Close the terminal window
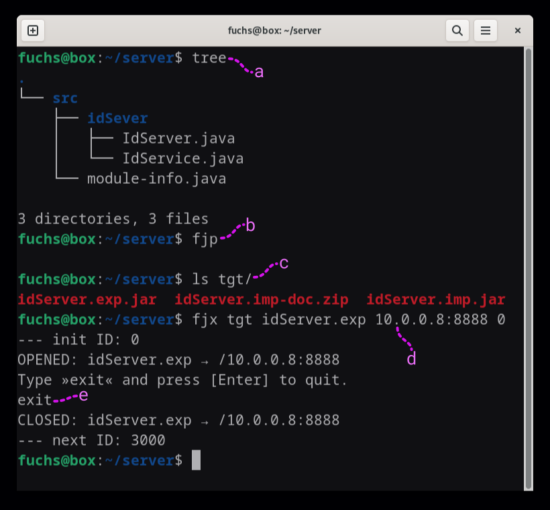550x510 pixels. click(x=517, y=31)
